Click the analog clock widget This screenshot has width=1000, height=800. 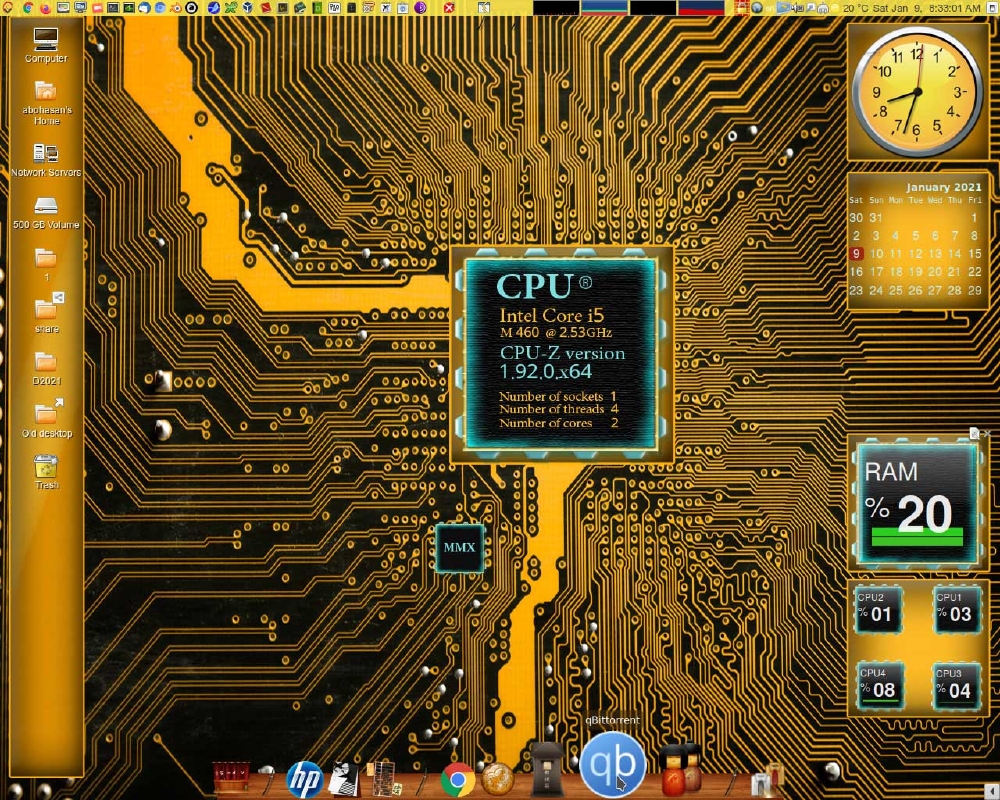(x=916, y=92)
